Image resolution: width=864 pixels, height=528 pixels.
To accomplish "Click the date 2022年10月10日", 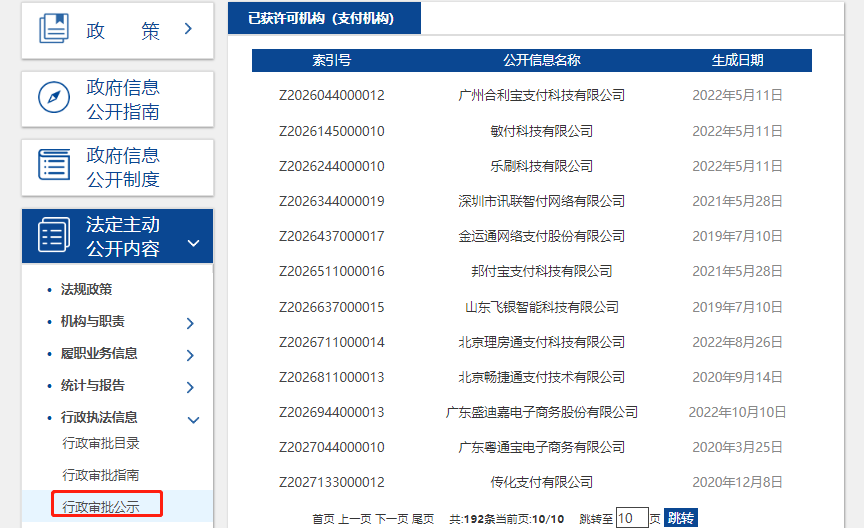I will pyautogui.click(x=737, y=412).
